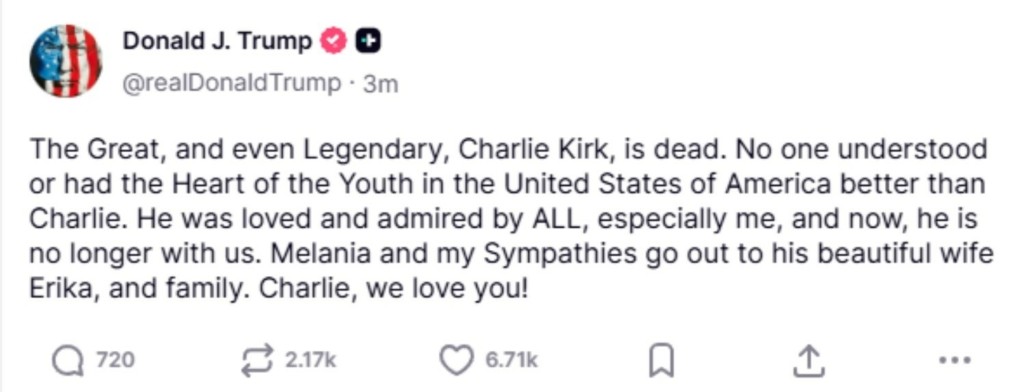Screen dimensions: 1024x392
Task: Click the red verified checkmark badge
Action: (334, 42)
